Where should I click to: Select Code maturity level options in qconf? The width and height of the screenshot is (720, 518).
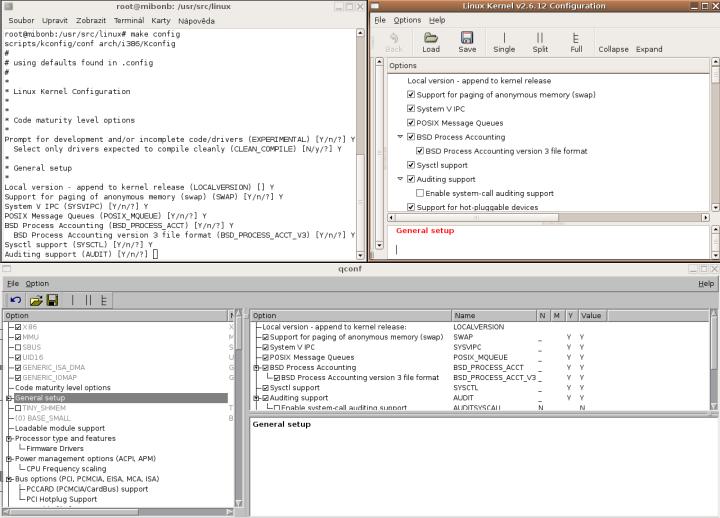(x=62, y=388)
